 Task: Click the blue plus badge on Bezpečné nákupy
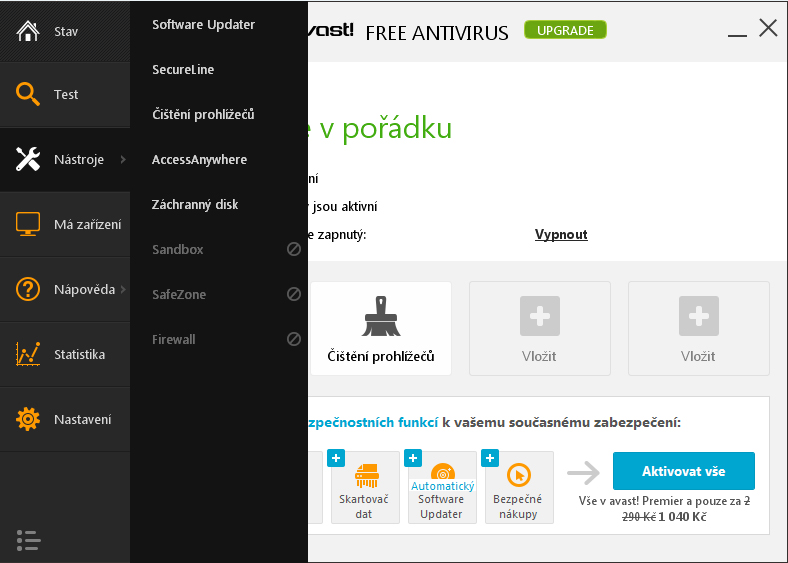click(x=489, y=458)
